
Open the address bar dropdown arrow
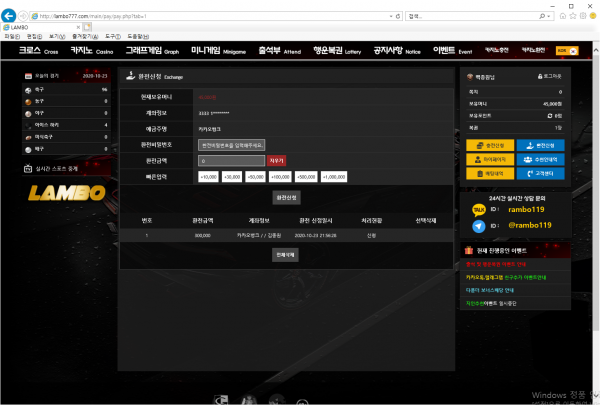pos(391,16)
